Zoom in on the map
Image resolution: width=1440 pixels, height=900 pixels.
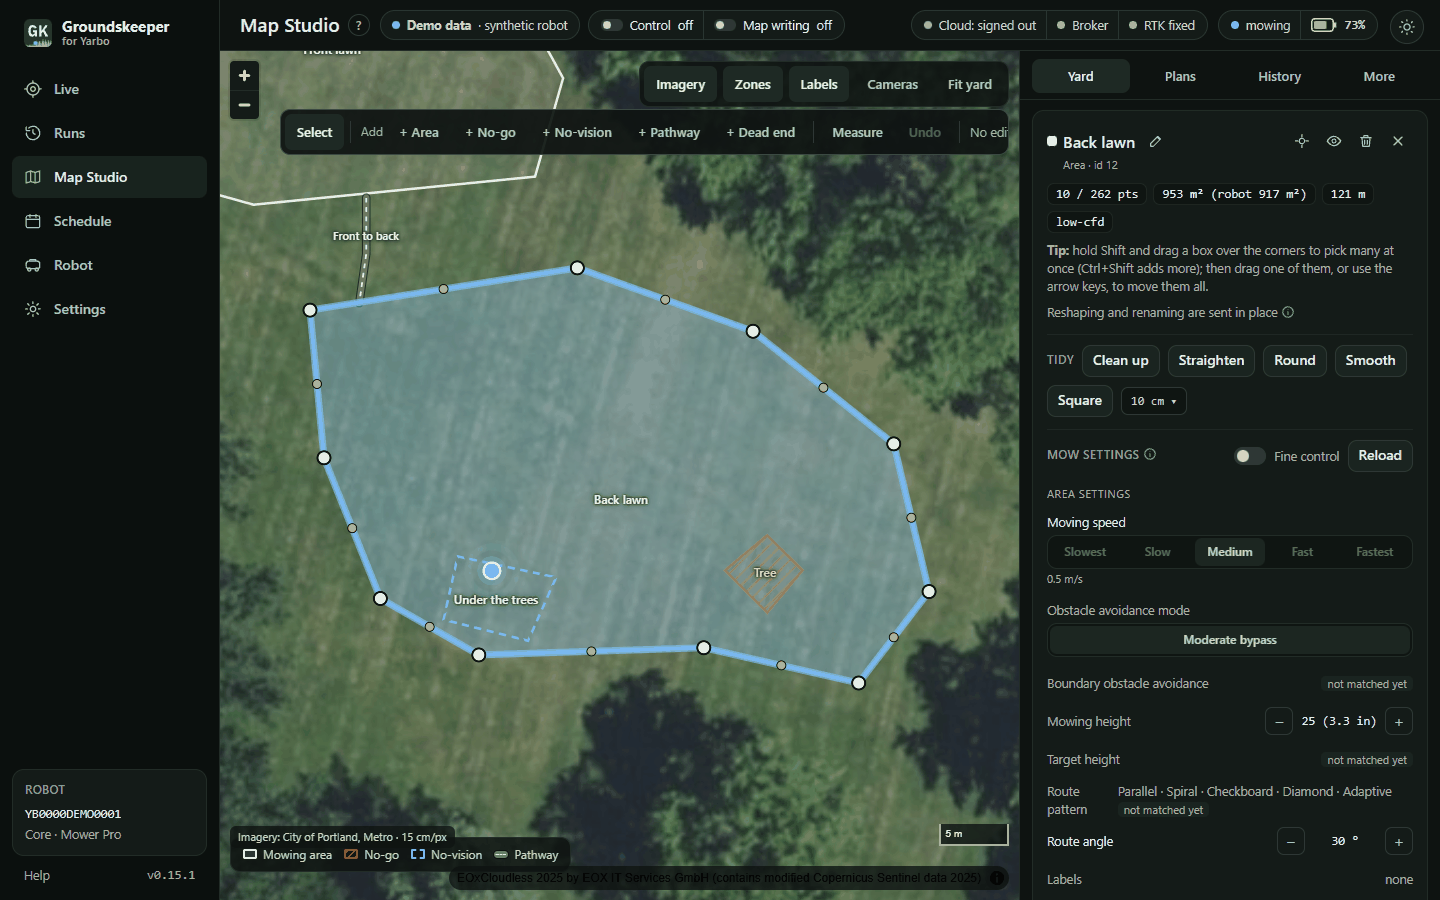click(244, 76)
